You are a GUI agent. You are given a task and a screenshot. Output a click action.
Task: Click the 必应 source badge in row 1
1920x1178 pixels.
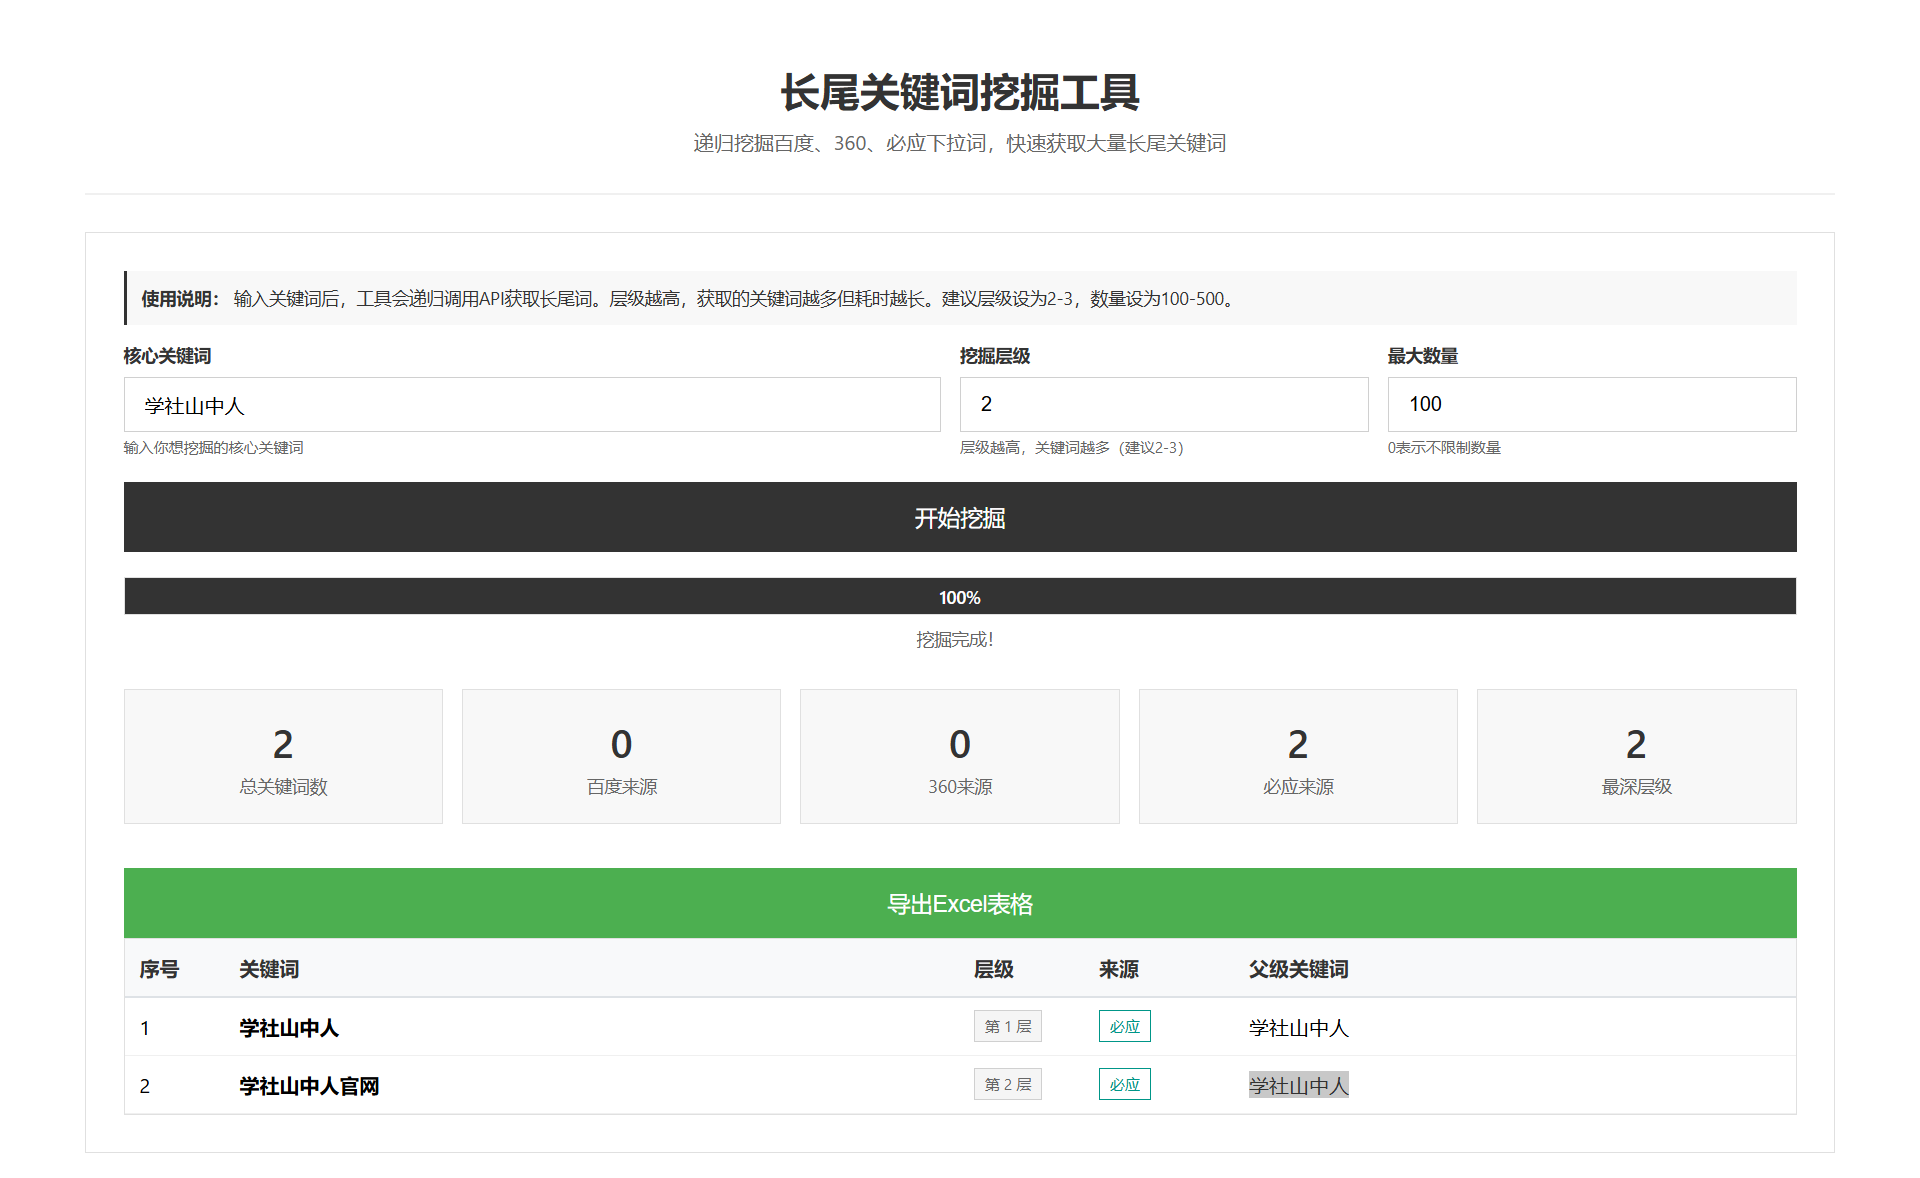click(1124, 1026)
